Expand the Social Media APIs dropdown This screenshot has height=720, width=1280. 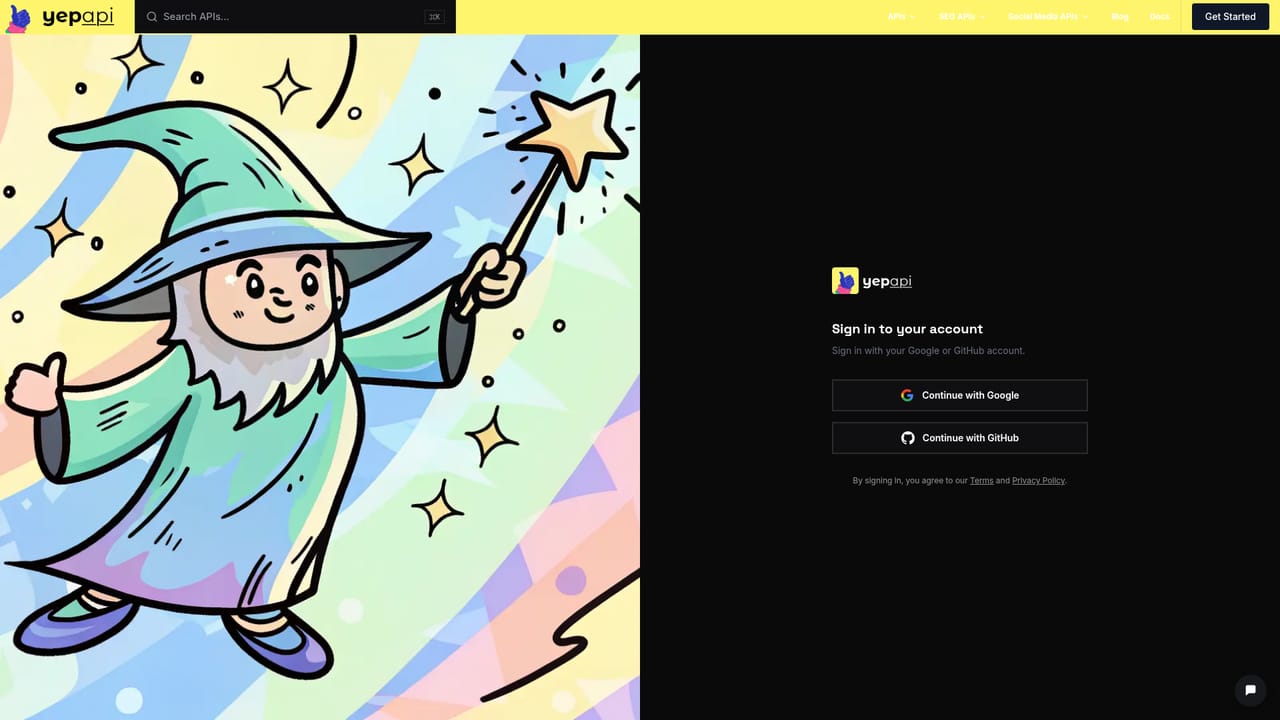[1048, 17]
